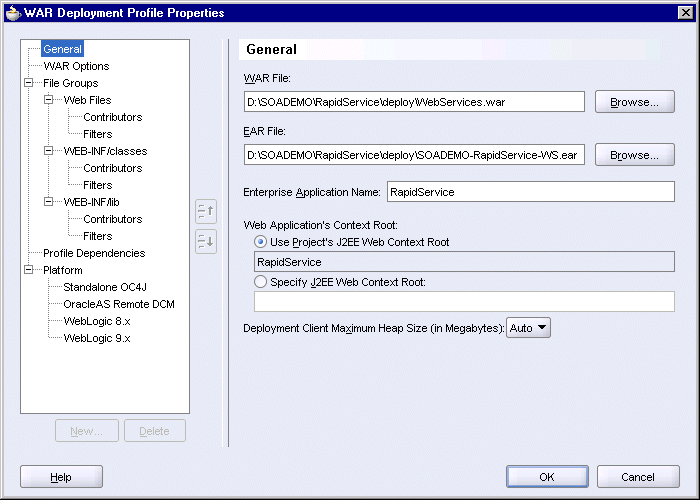Open the Maximum Heap Size Auto dropdown
The height and width of the screenshot is (500, 700).
[x=528, y=328]
